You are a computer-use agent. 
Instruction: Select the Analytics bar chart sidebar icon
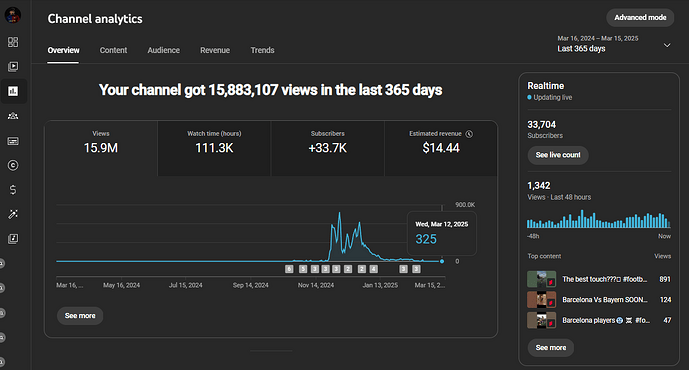[13, 91]
